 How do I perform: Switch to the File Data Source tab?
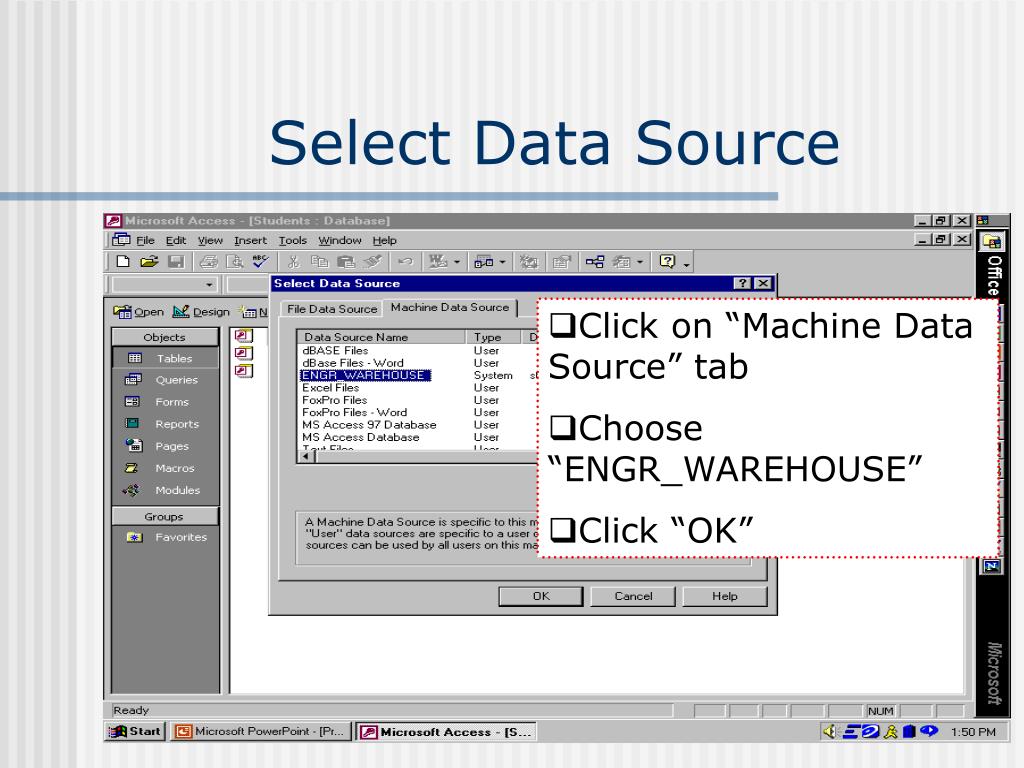click(x=332, y=309)
